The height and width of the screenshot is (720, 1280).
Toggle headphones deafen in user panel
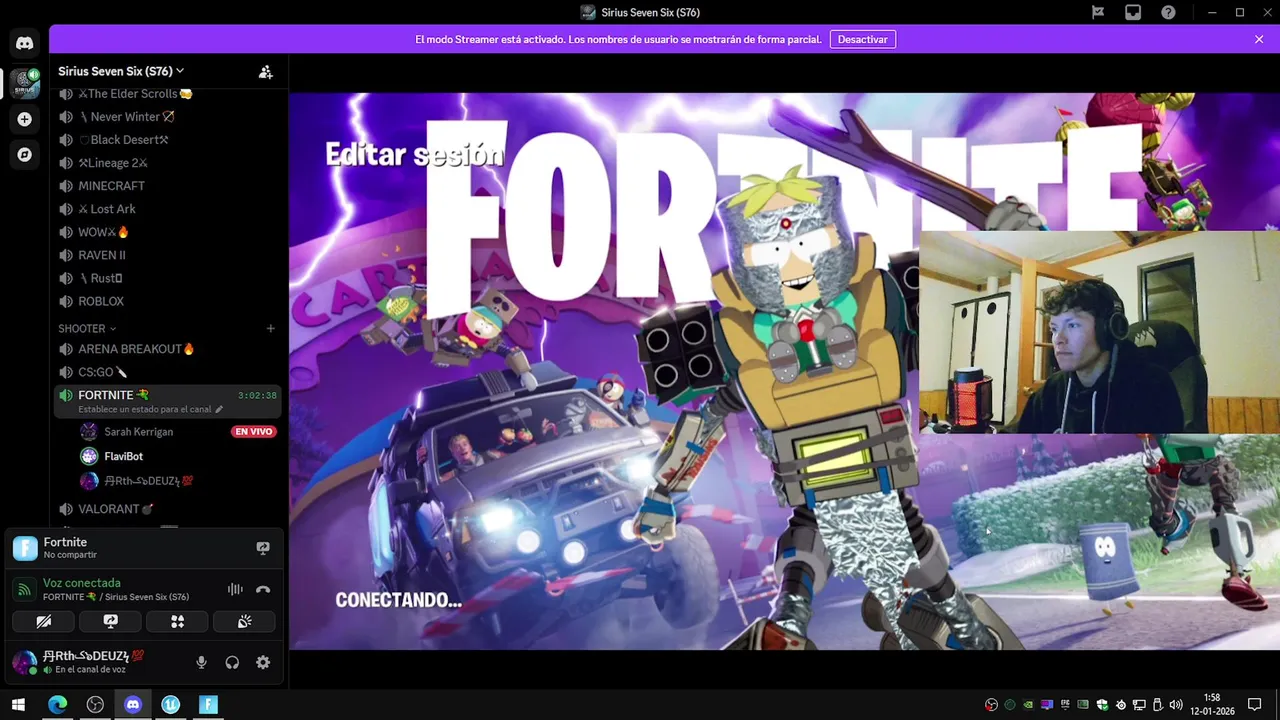tap(232, 662)
